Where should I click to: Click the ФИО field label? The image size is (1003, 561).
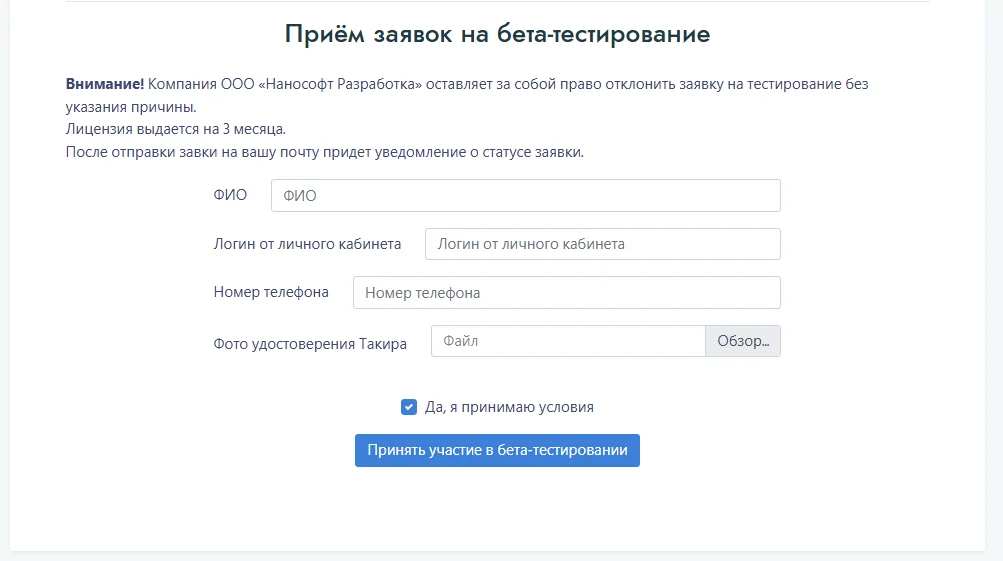click(230, 195)
